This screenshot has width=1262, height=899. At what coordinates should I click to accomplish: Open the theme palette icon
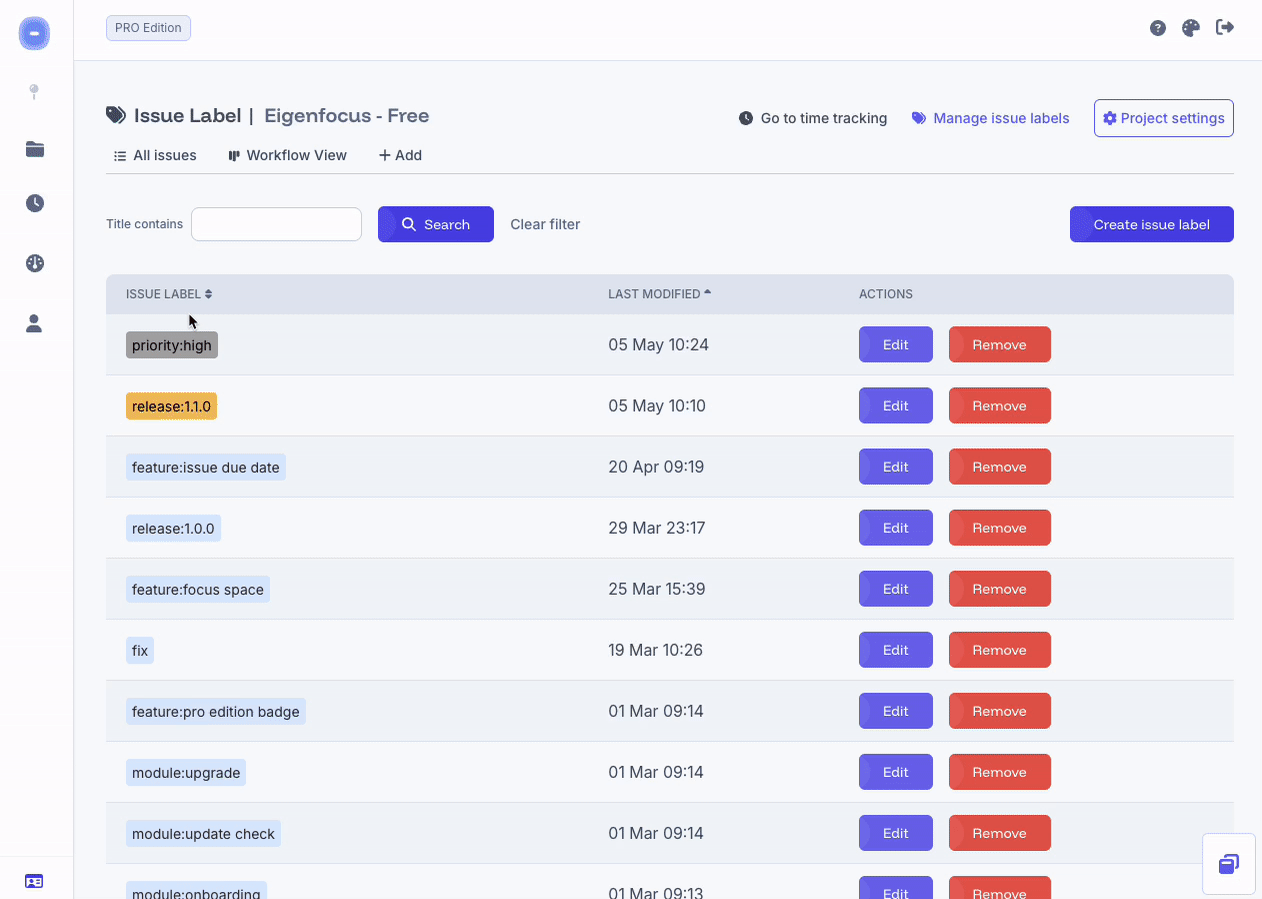pyautogui.click(x=1190, y=28)
